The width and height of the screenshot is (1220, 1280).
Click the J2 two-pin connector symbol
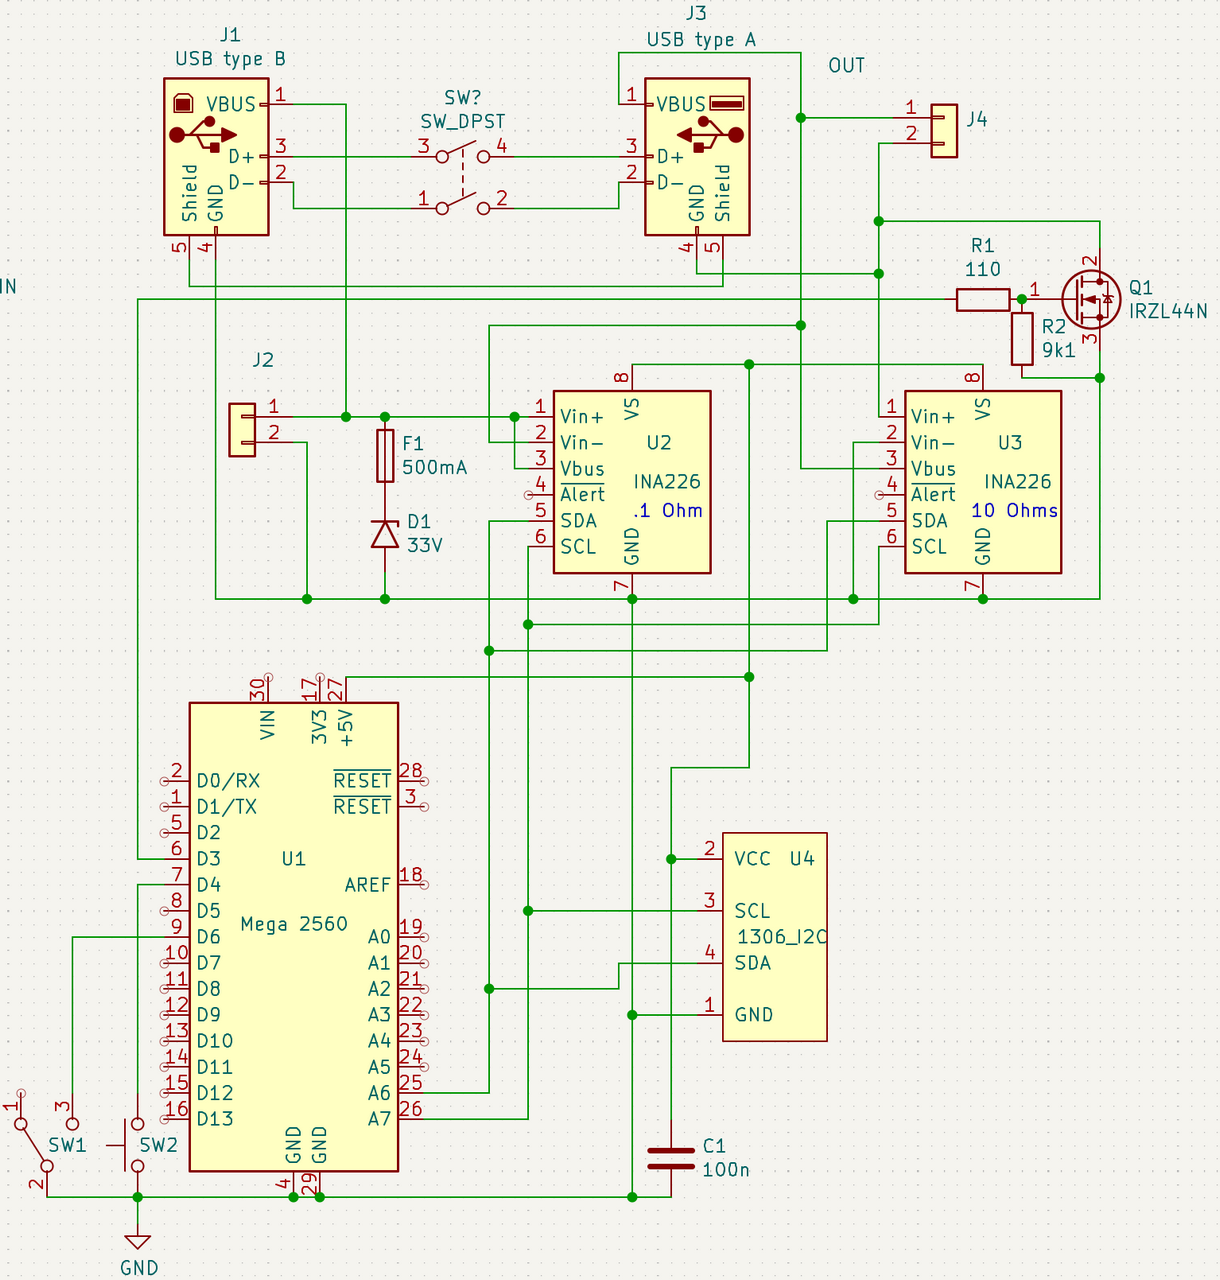(x=242, y=429)
